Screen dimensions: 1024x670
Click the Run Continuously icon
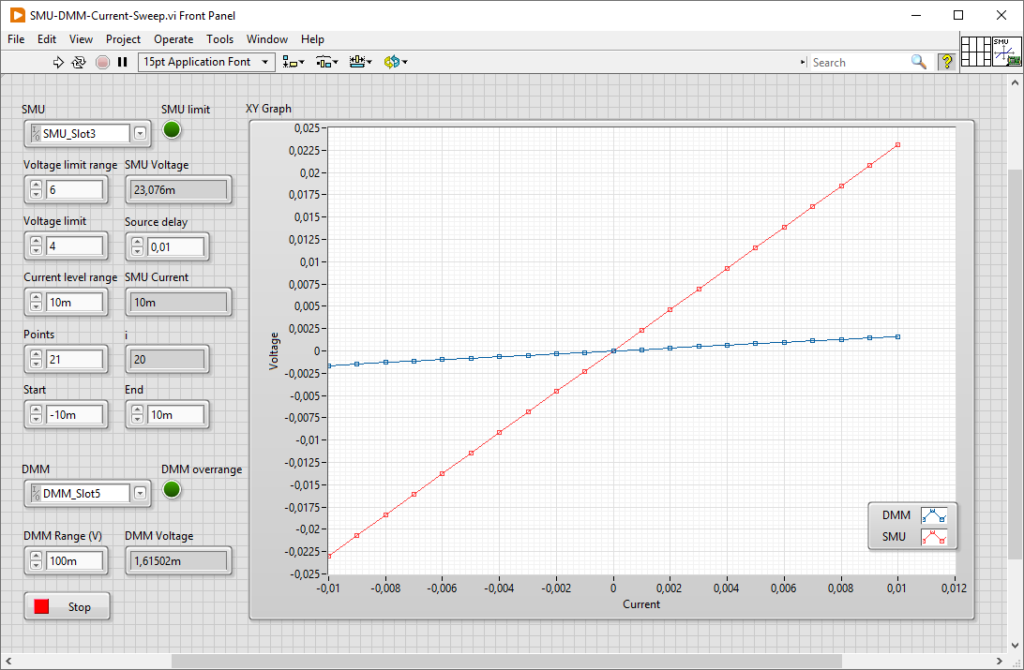coord(79,62)
